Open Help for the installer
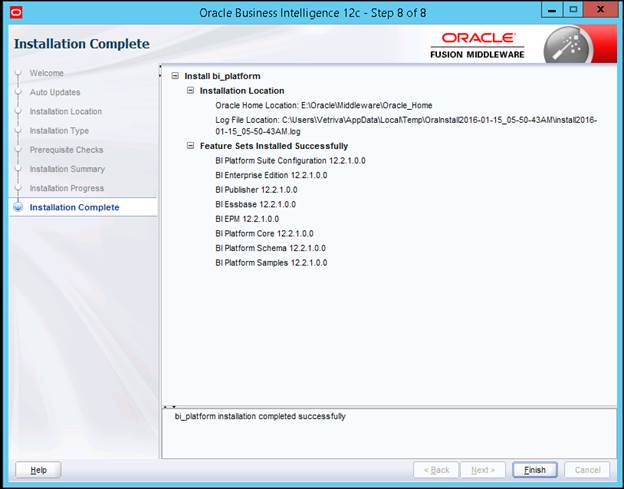 click(38, 470)
